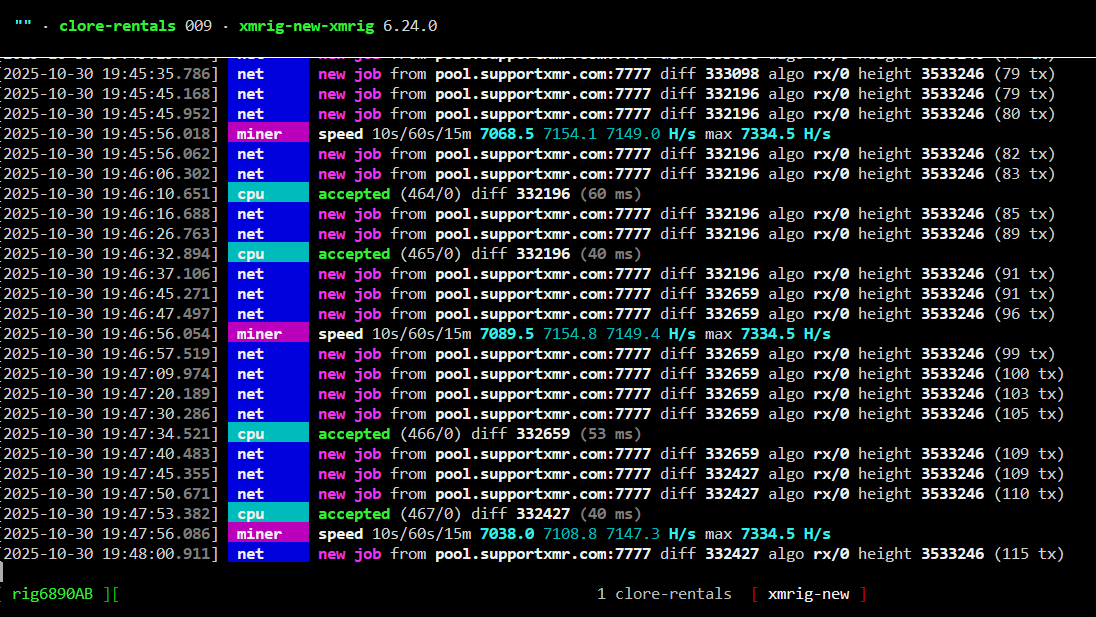Select the rig6890AB hostname in status bar
Image resolution: width=1096 pixels, height=617 pixels.
[52, 594]
